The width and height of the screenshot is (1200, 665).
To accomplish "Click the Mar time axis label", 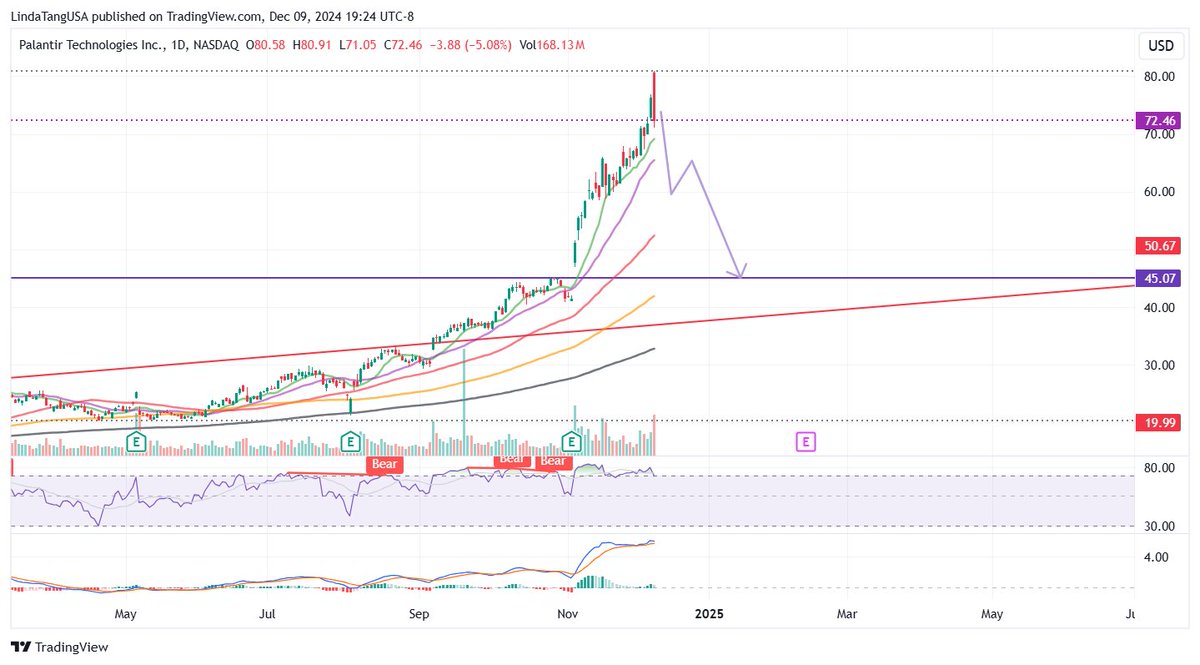I will point(846,612).
